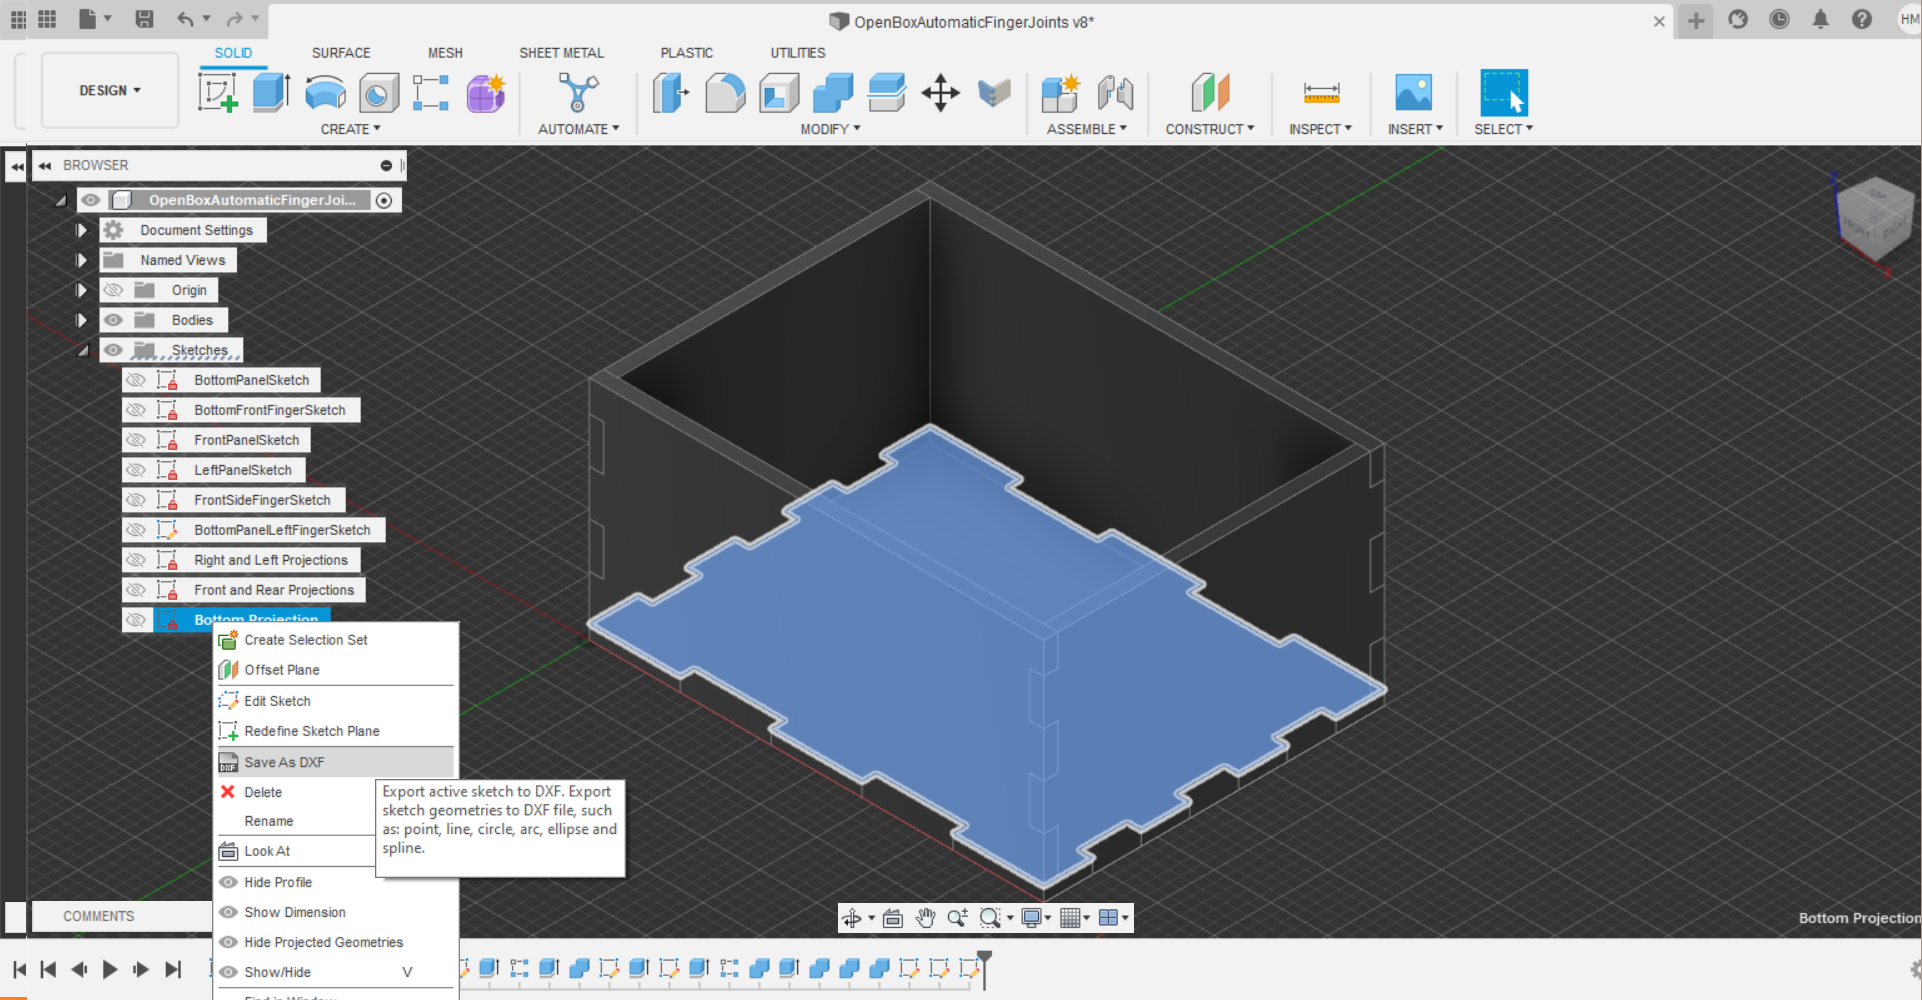Switch to the SHEET METAL tab

point(561,53)
